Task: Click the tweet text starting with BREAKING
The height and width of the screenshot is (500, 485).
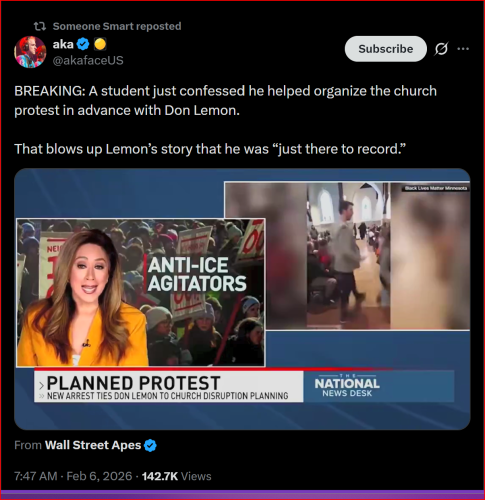Action: (225, 120)
